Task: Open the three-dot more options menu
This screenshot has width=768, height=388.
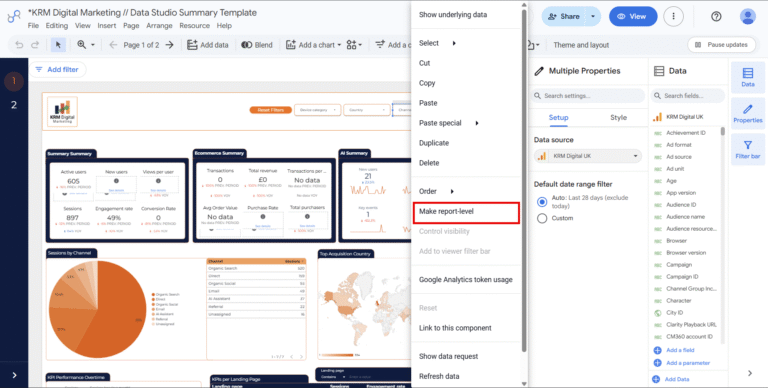Action: pyautogui.click(x=673, y=16)
